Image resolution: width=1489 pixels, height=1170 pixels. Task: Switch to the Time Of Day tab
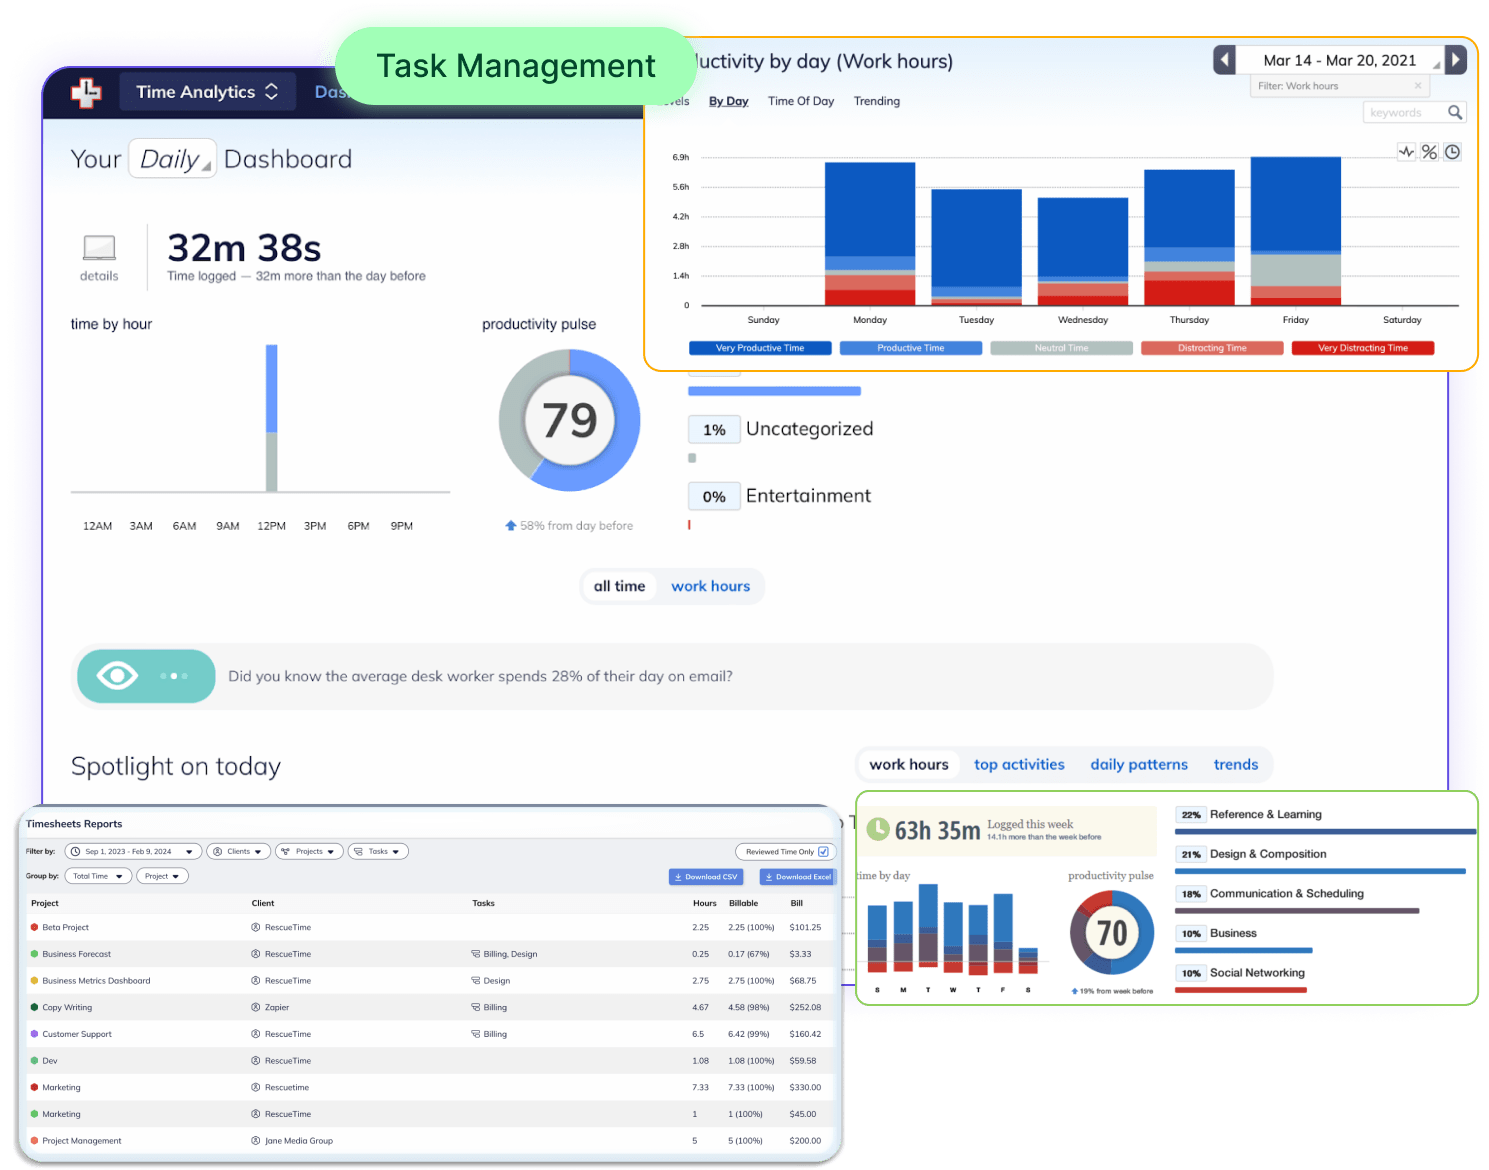801,101
